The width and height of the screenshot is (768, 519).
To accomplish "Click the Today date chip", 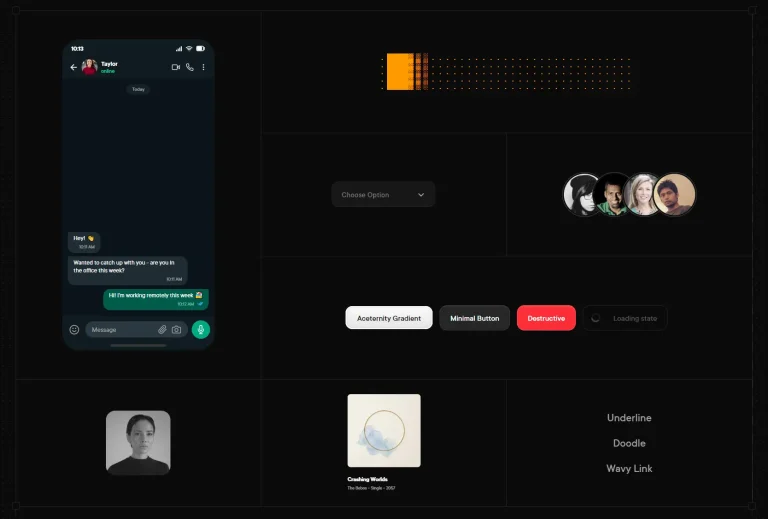I will click(x=138, y=89).
